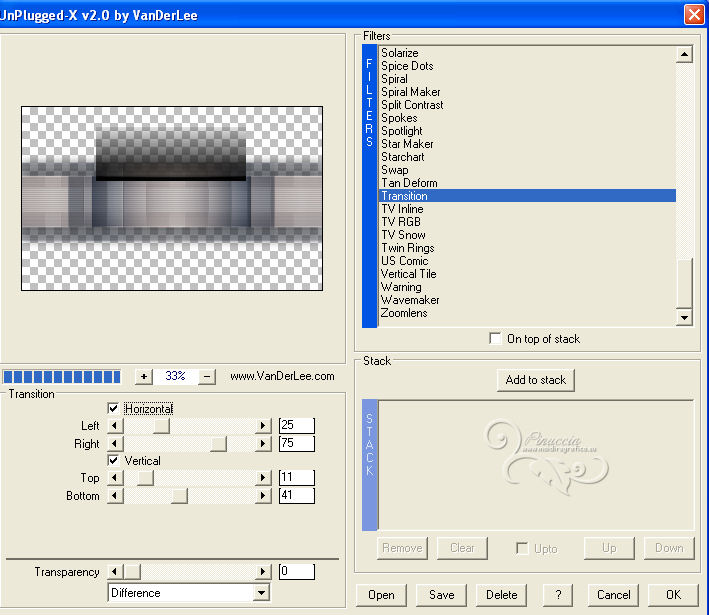Click the Delete button
This screenshot has width=709, height=615.
click(x=501, y=595)
